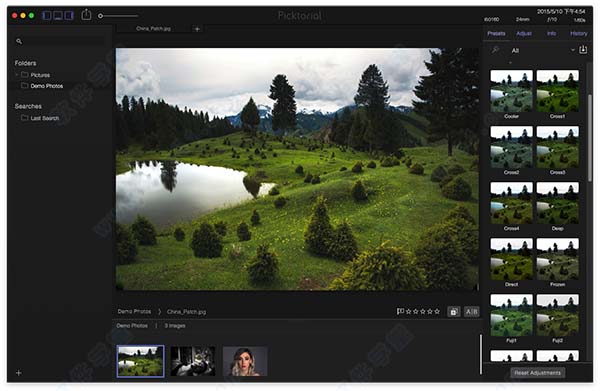Set rating to three stars
The height and width of the screenshot is (391, 600).
pyautogui.click(x=422, y=311)
